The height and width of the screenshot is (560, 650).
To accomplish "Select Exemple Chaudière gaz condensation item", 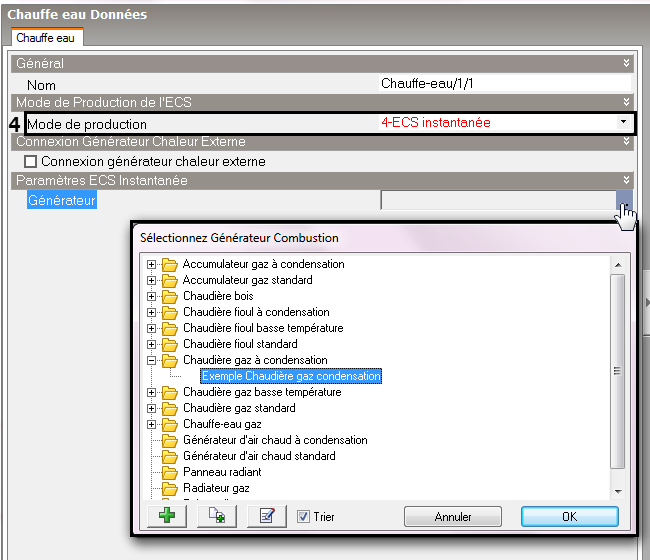I will (291, 376).
